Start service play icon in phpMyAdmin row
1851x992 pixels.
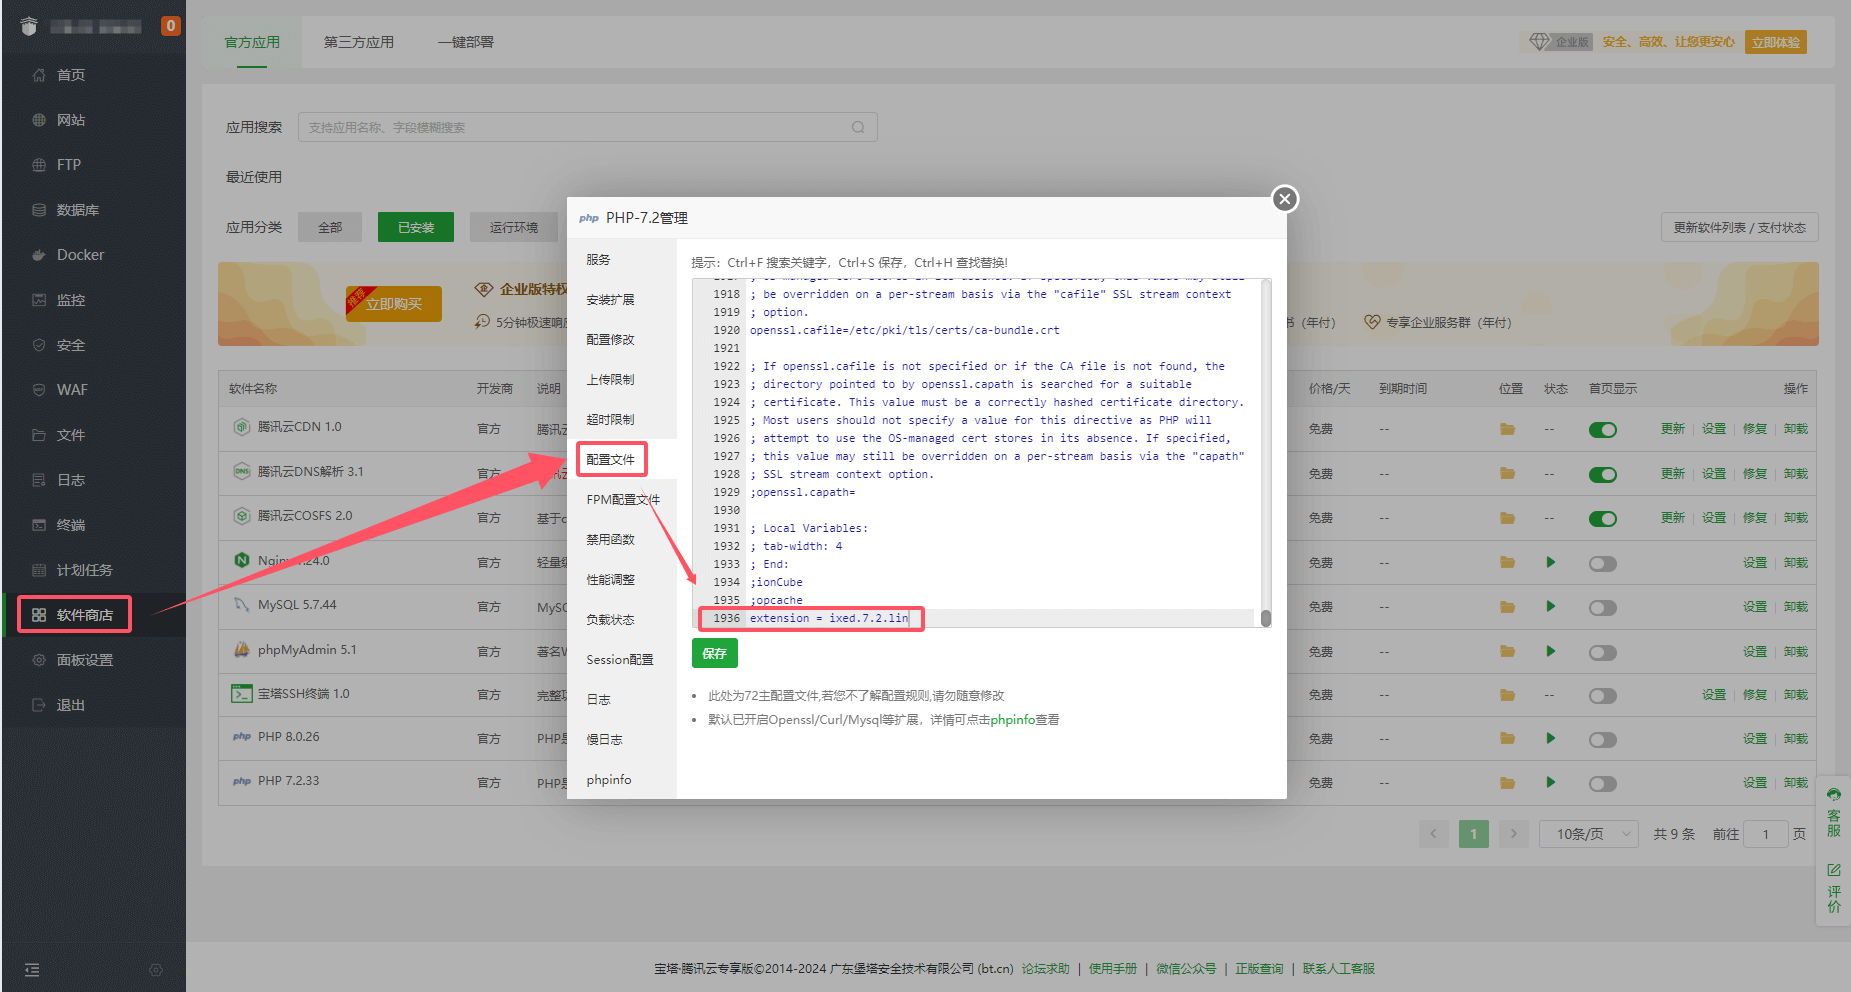click(x=1551, y=651)
